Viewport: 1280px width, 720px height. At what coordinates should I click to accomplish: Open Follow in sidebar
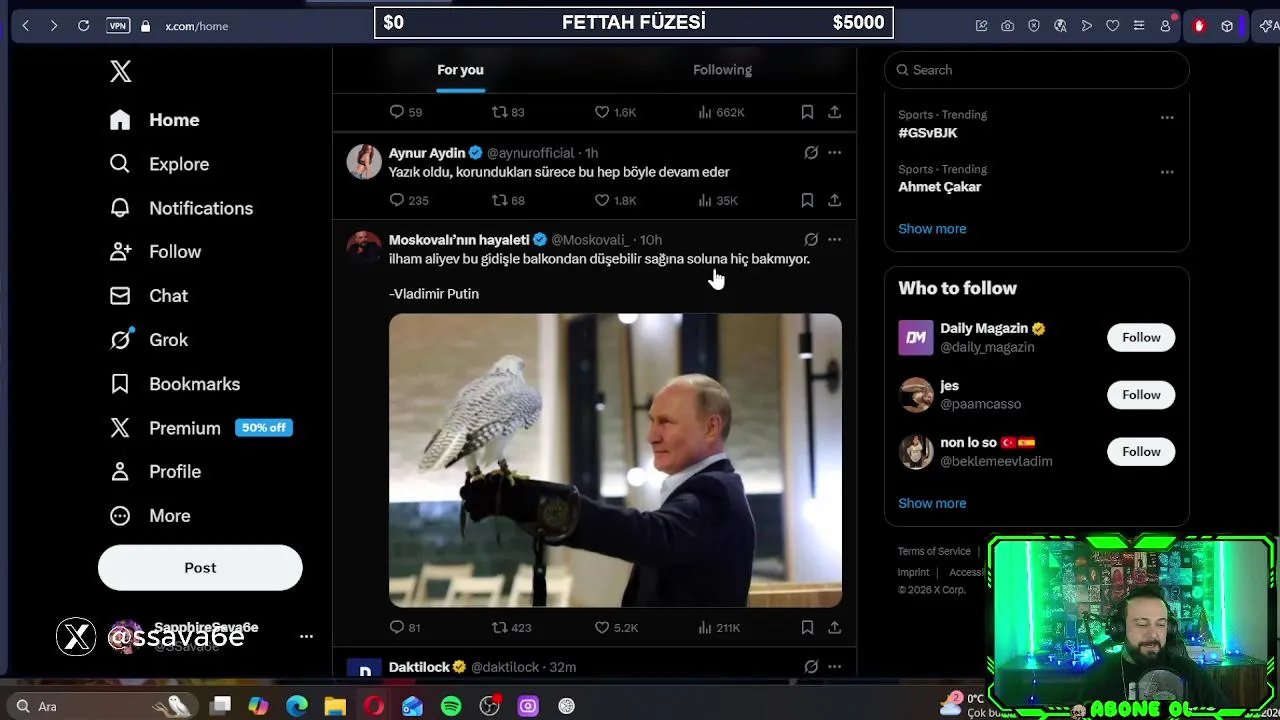click(155, 252)
